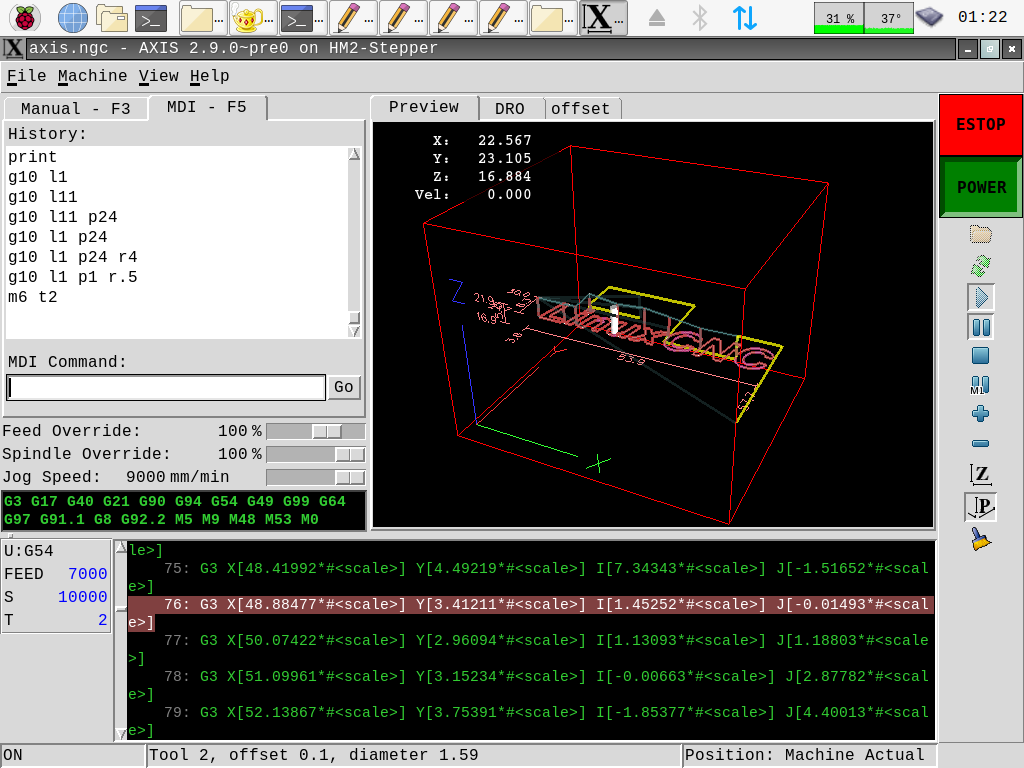
Task: Click the Go button
Action: tap(344, 387)
